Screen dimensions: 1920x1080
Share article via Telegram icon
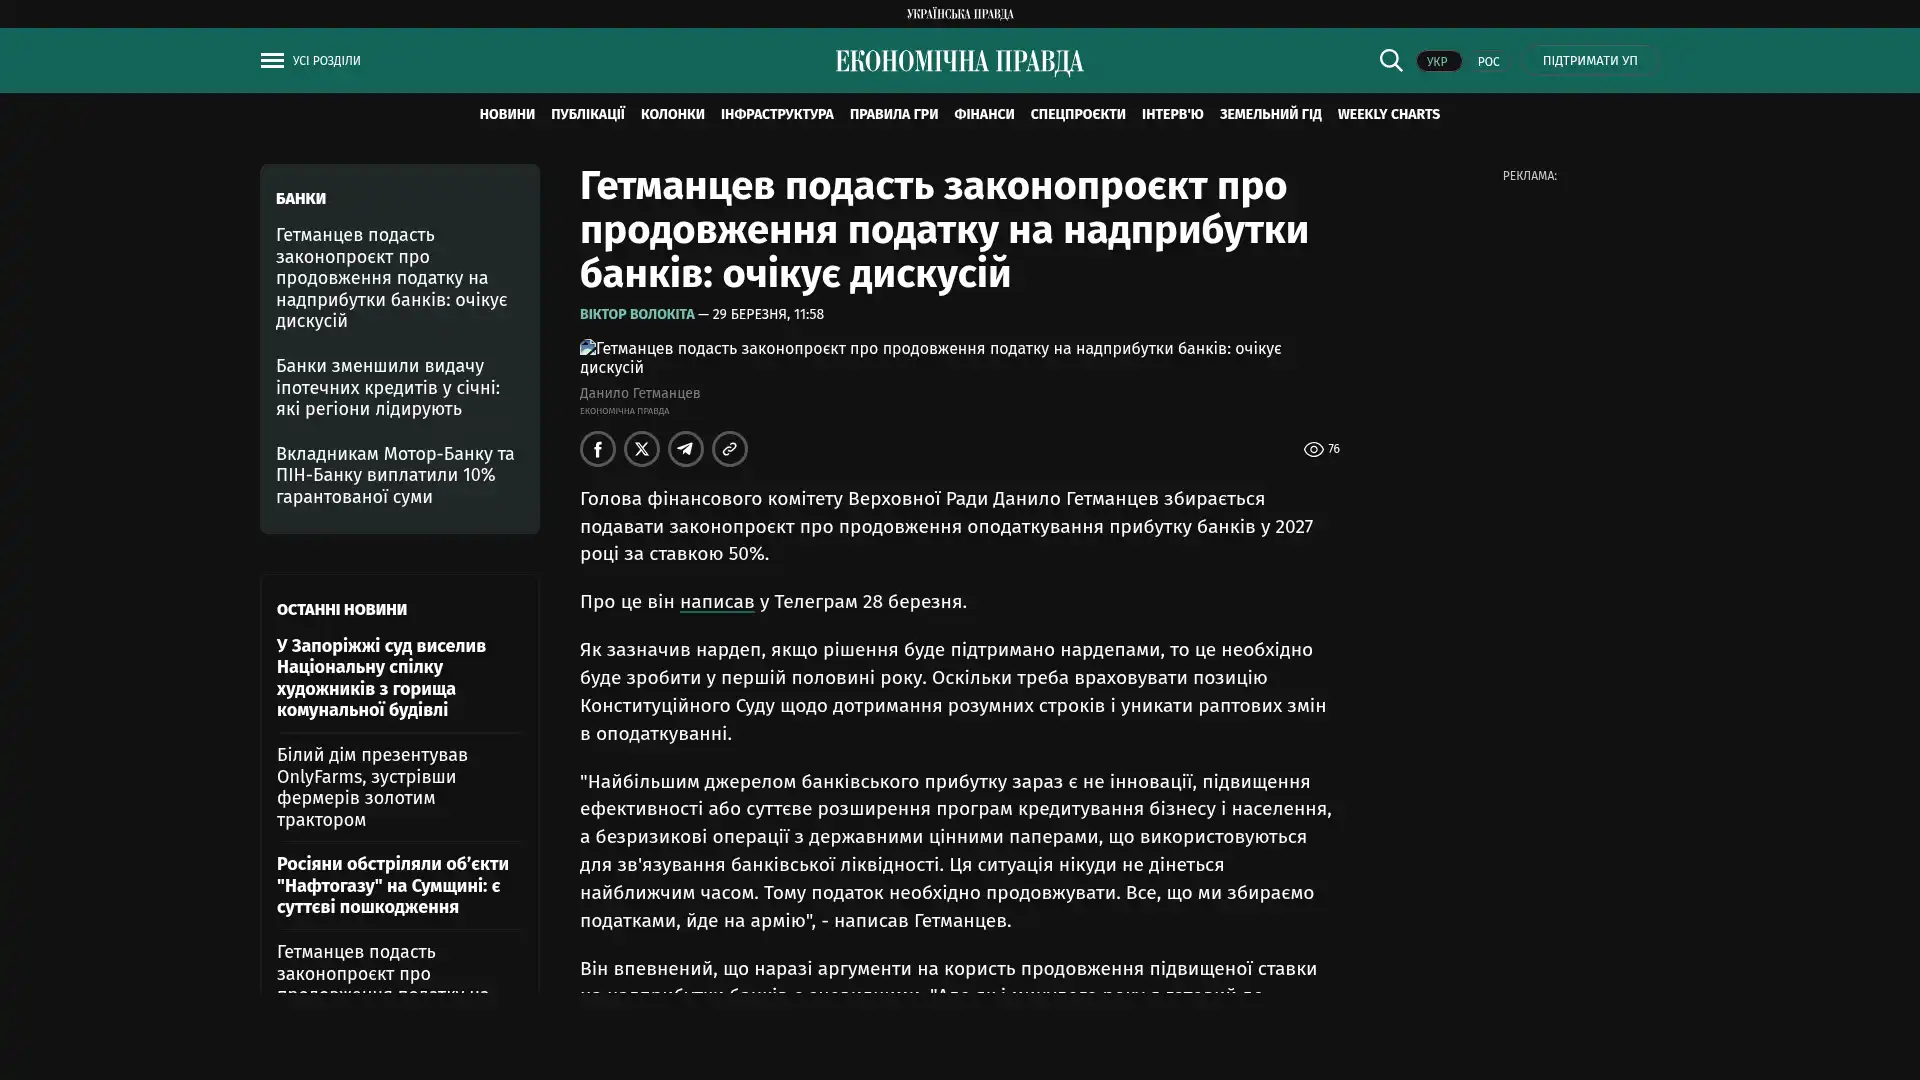(x=686, y=449)
